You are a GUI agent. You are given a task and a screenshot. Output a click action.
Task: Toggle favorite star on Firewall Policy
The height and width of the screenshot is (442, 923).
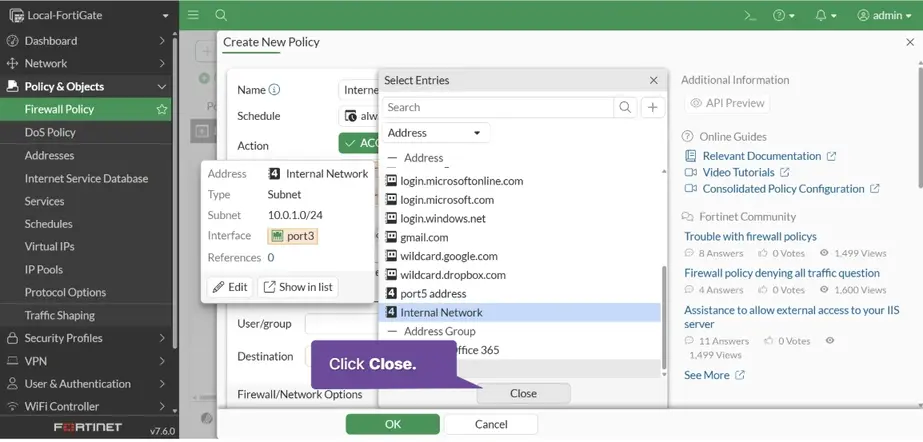[x=161, y=109]
